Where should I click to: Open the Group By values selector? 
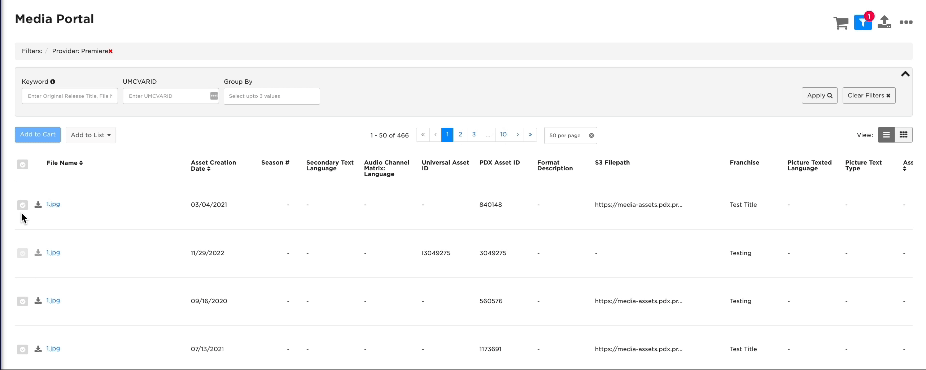(x=272, y=96)
